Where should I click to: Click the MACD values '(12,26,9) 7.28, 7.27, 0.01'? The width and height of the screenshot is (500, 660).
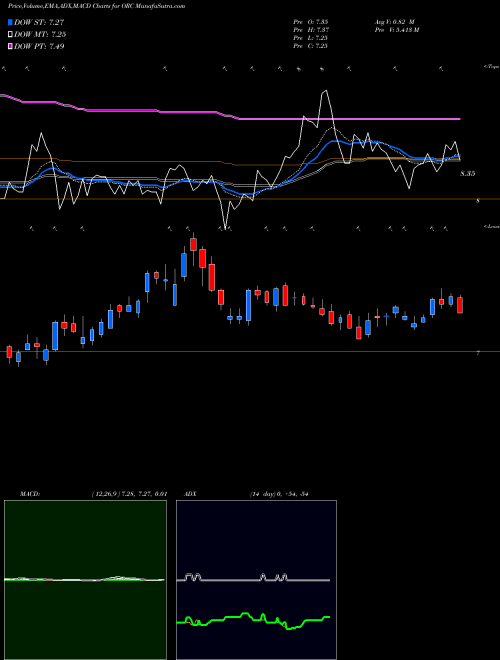coord(129,494)
